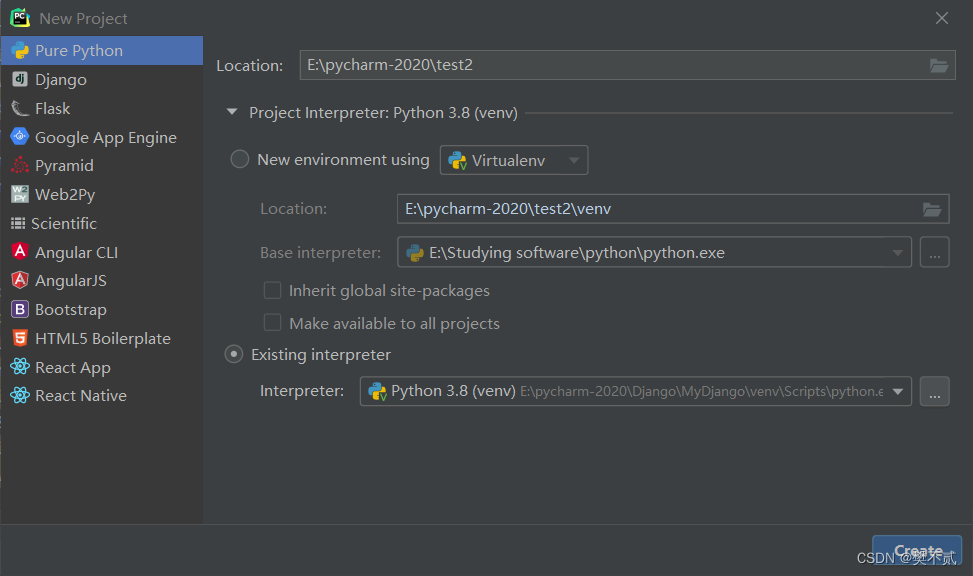Click the Pyramid framework icon
Image resolution: width=973 pixels, height=576 pixels.
point(20,165)
